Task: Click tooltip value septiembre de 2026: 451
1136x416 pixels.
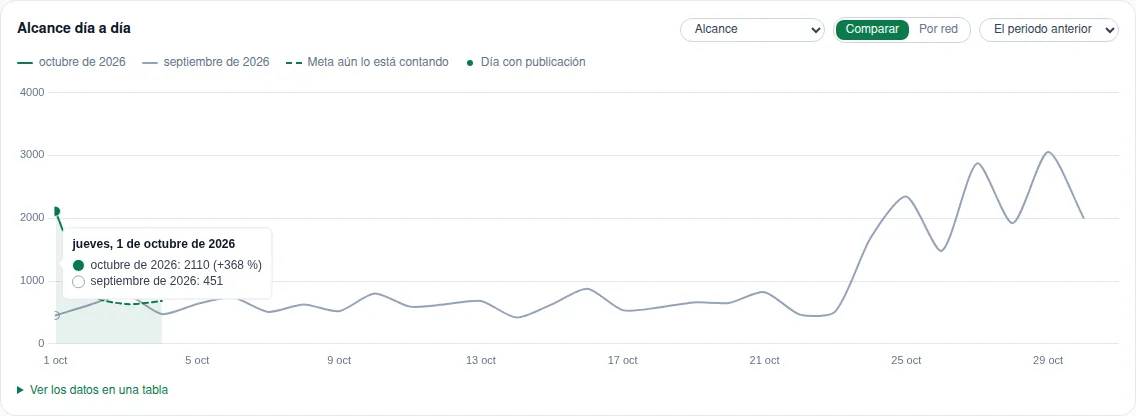Action: (156, 281)
